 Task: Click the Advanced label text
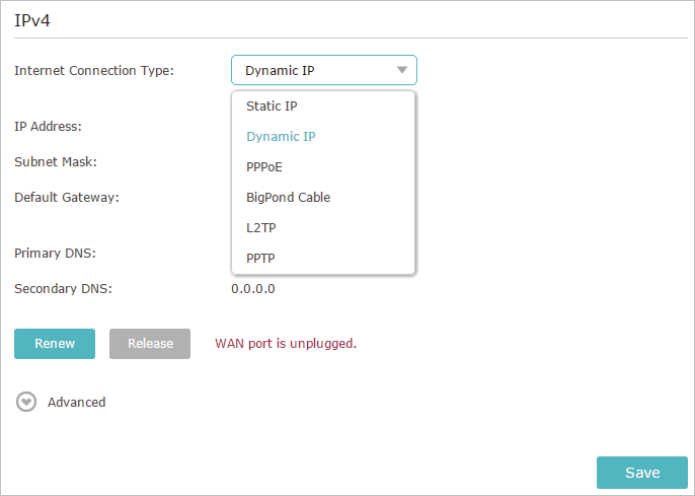coord(76,402)
